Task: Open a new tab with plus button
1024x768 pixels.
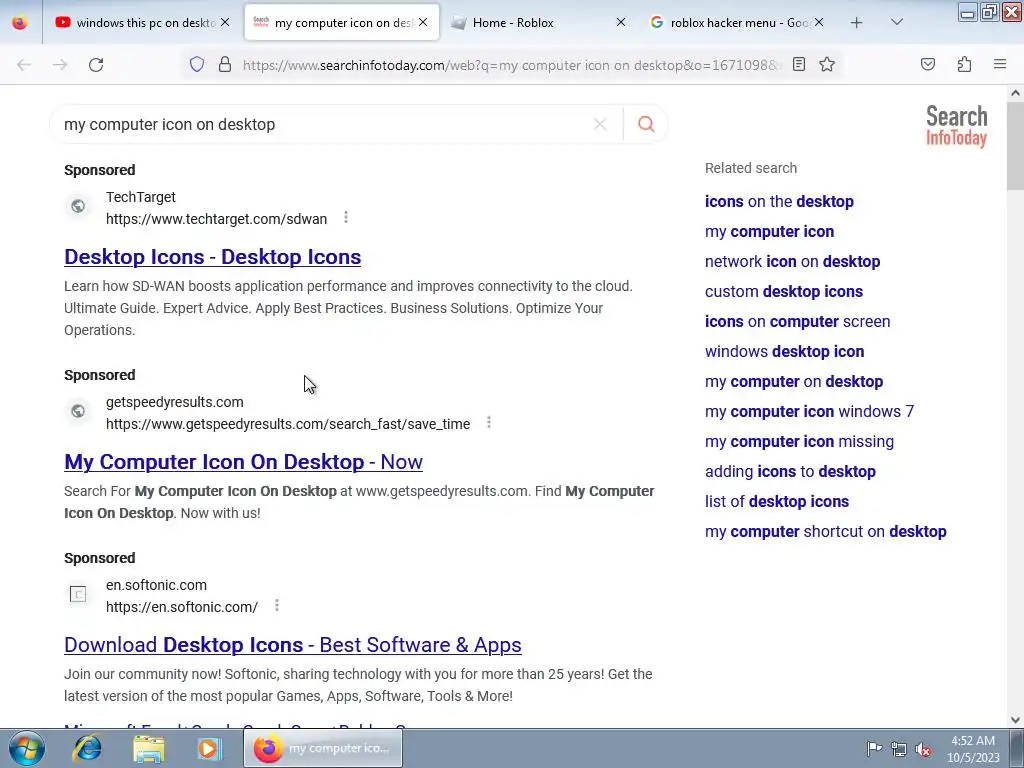Action: click(856, 23)
